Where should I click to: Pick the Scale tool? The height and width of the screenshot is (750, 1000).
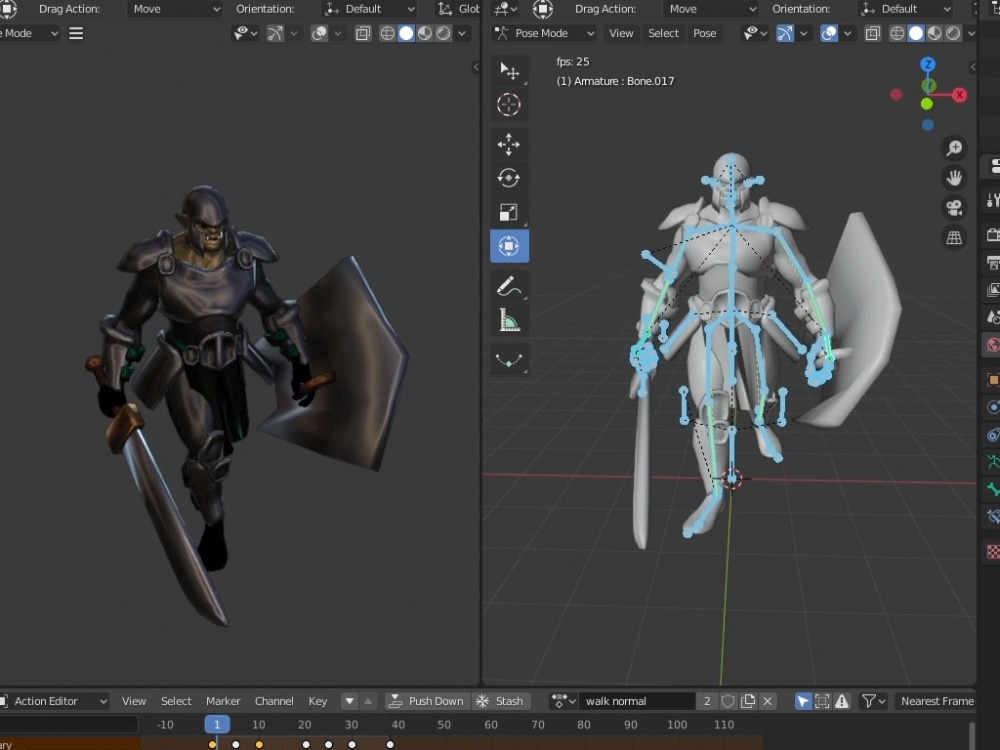pyautogui.click(x=509, y=211)
